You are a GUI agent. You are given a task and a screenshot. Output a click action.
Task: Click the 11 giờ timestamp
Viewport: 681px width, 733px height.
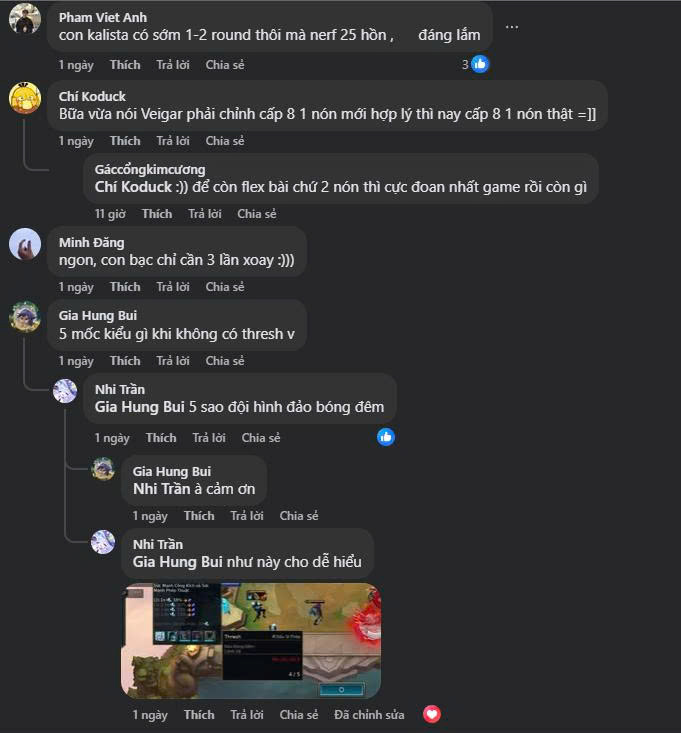point(110,214)
